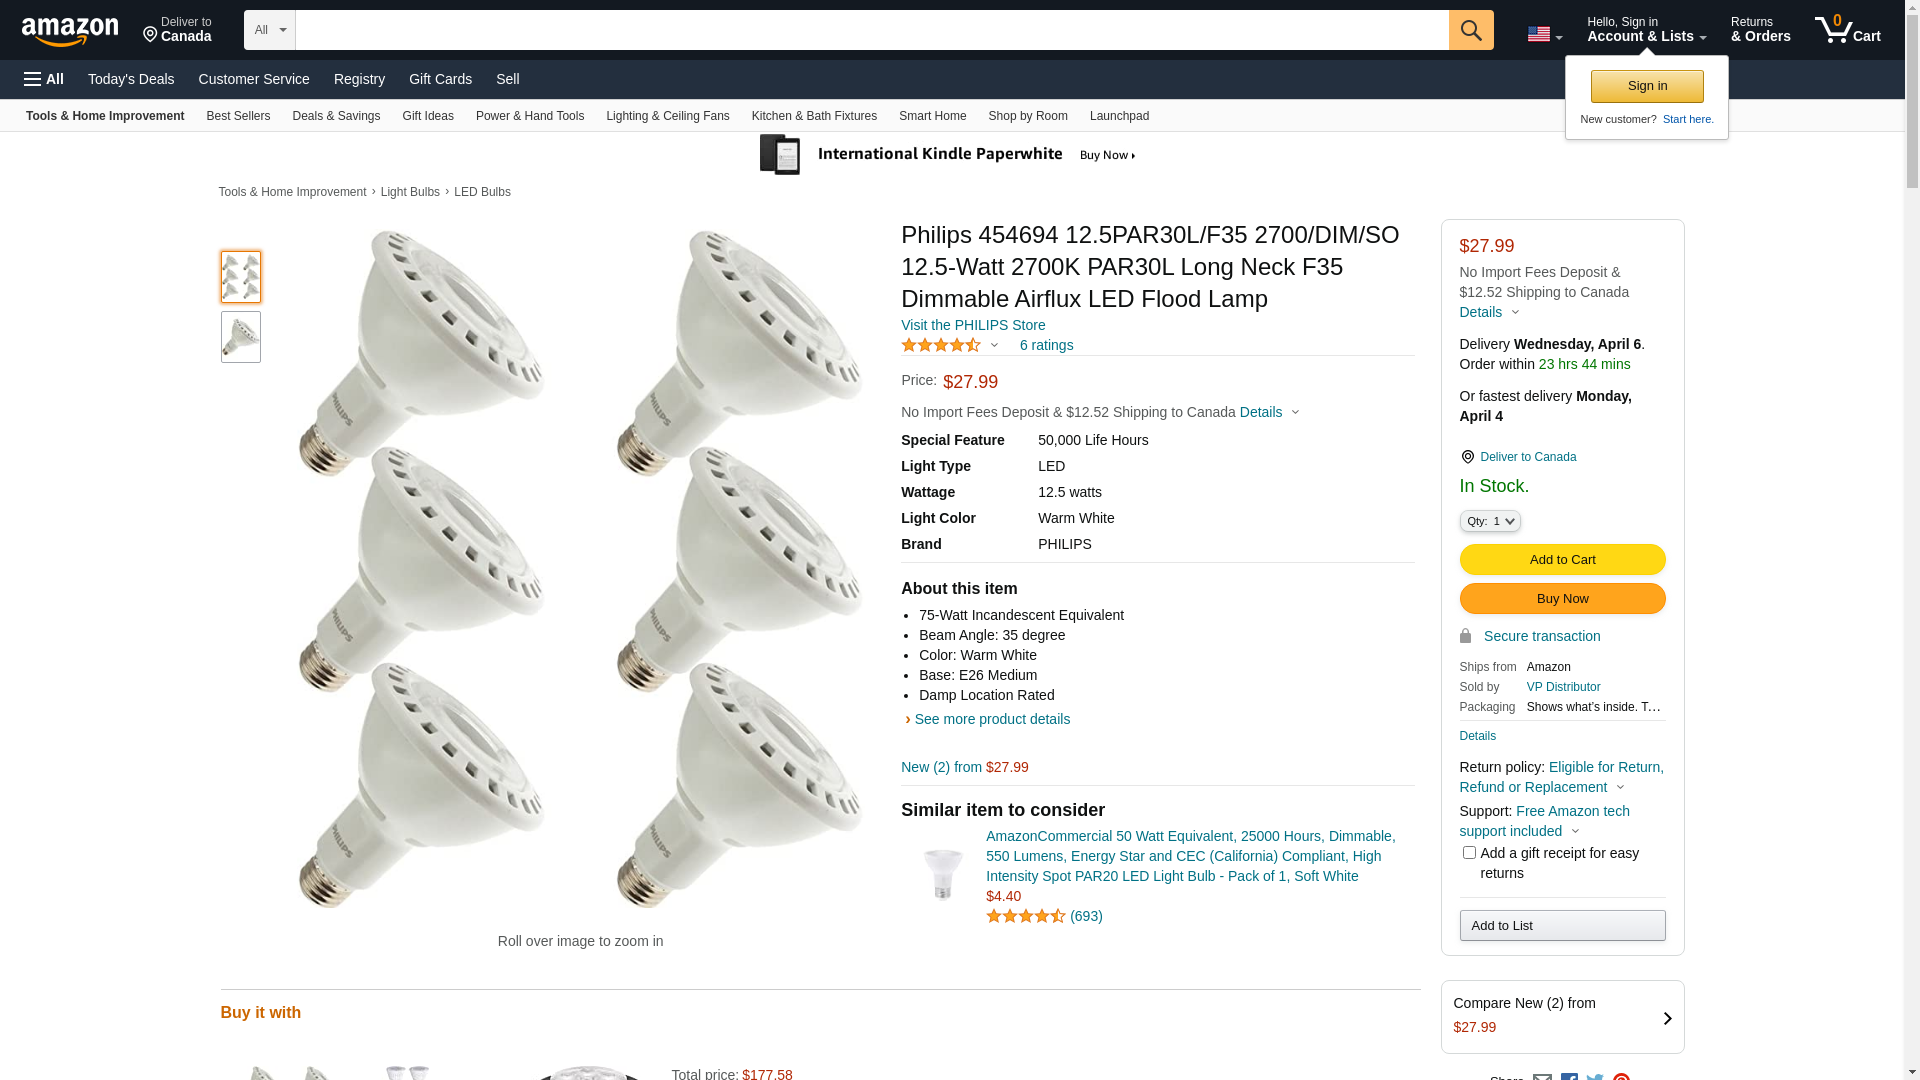
Task: Click into the Amazon search field
Action: point(871,30)
